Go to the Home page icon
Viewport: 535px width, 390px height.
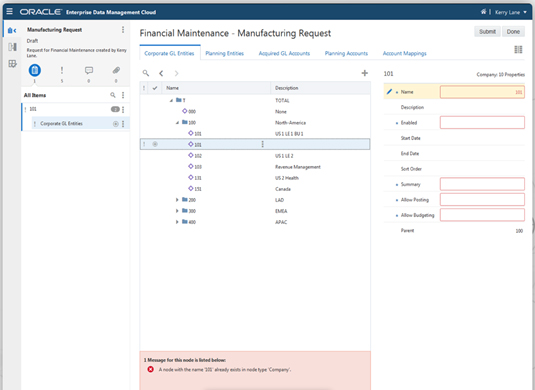(483, 12)
